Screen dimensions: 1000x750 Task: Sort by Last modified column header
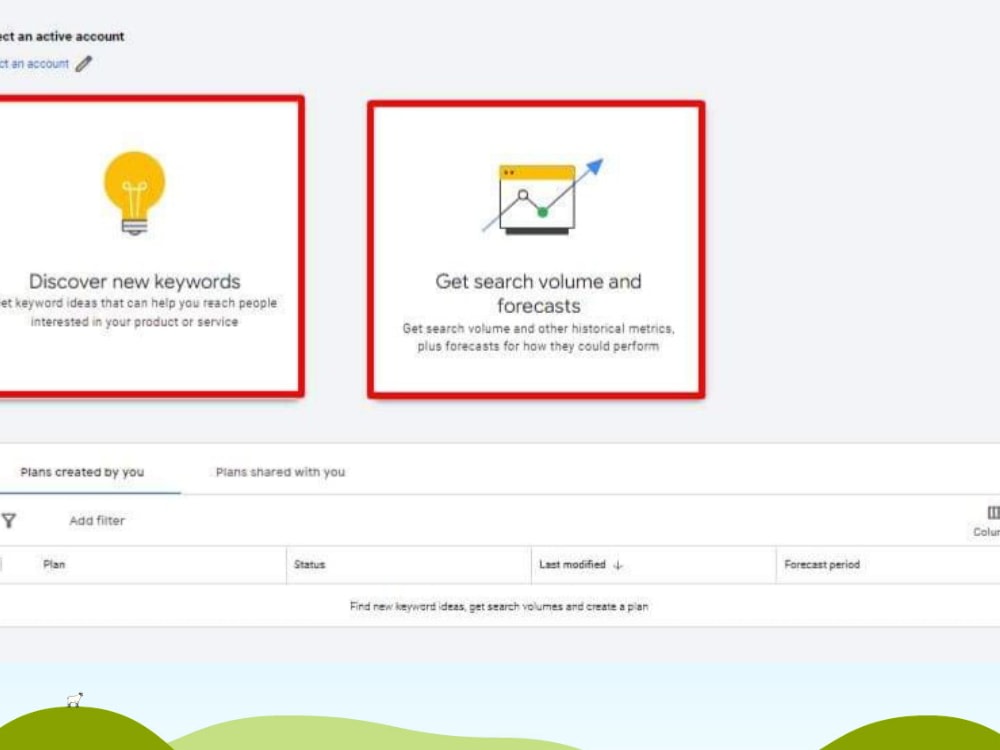click(x=572, y=565)
